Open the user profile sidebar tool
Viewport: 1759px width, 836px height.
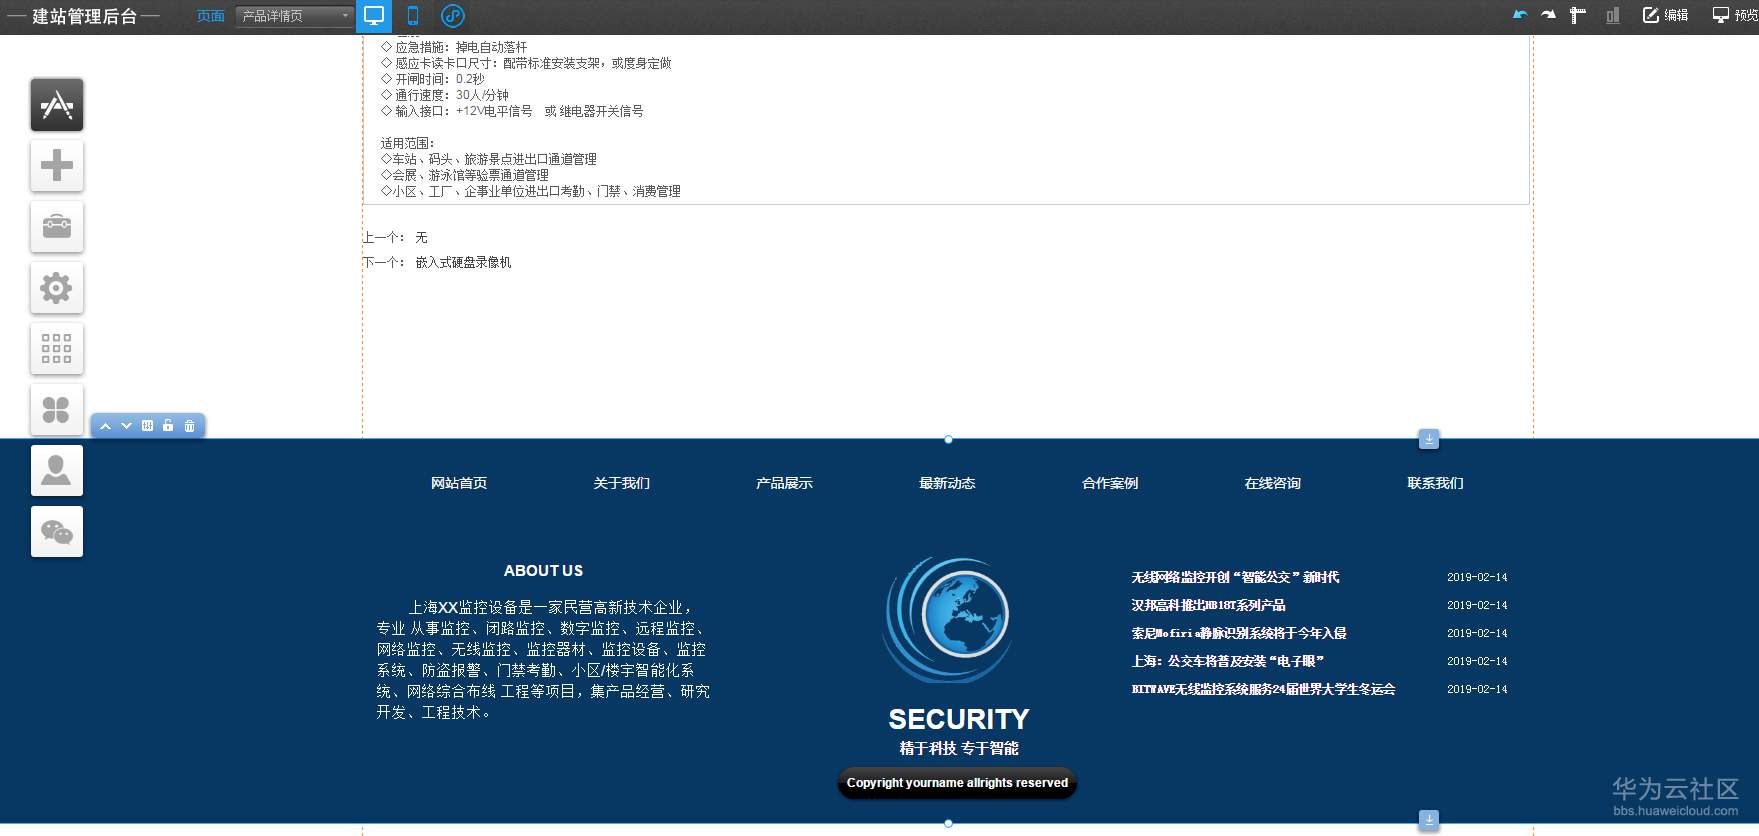pyautogui.click(x=57, y=471)
